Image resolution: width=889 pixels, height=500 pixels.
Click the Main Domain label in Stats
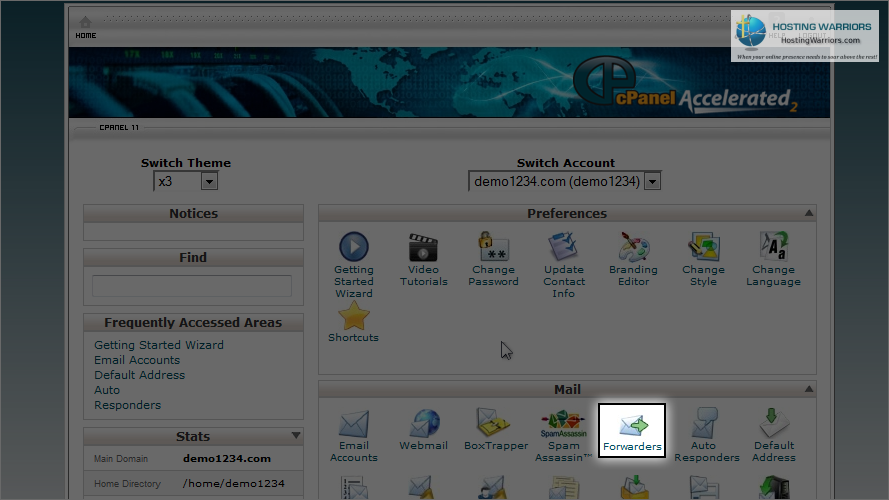[121, 459]
